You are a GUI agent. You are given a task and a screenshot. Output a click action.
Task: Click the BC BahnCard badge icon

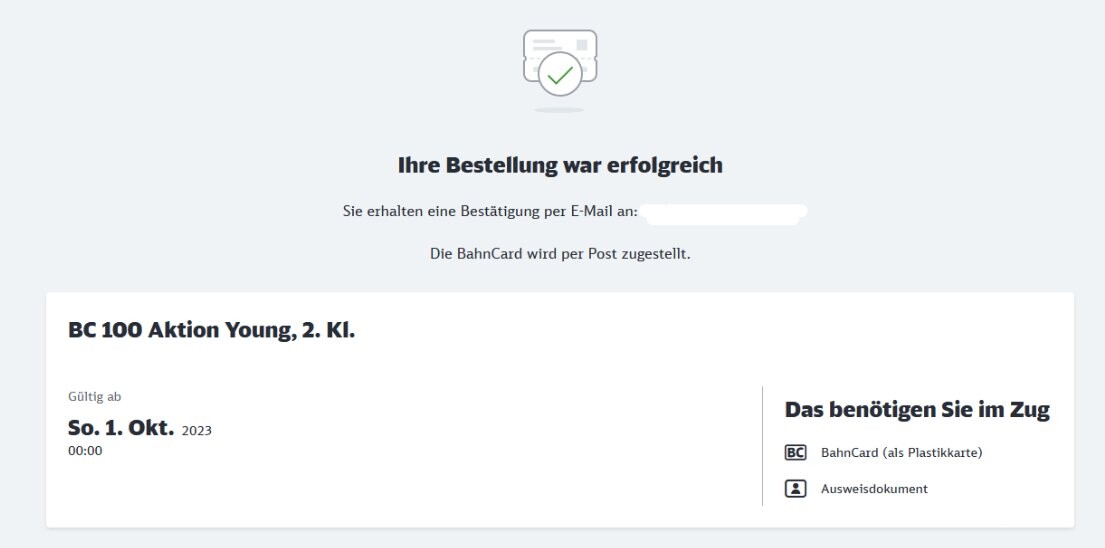[795, 452]
